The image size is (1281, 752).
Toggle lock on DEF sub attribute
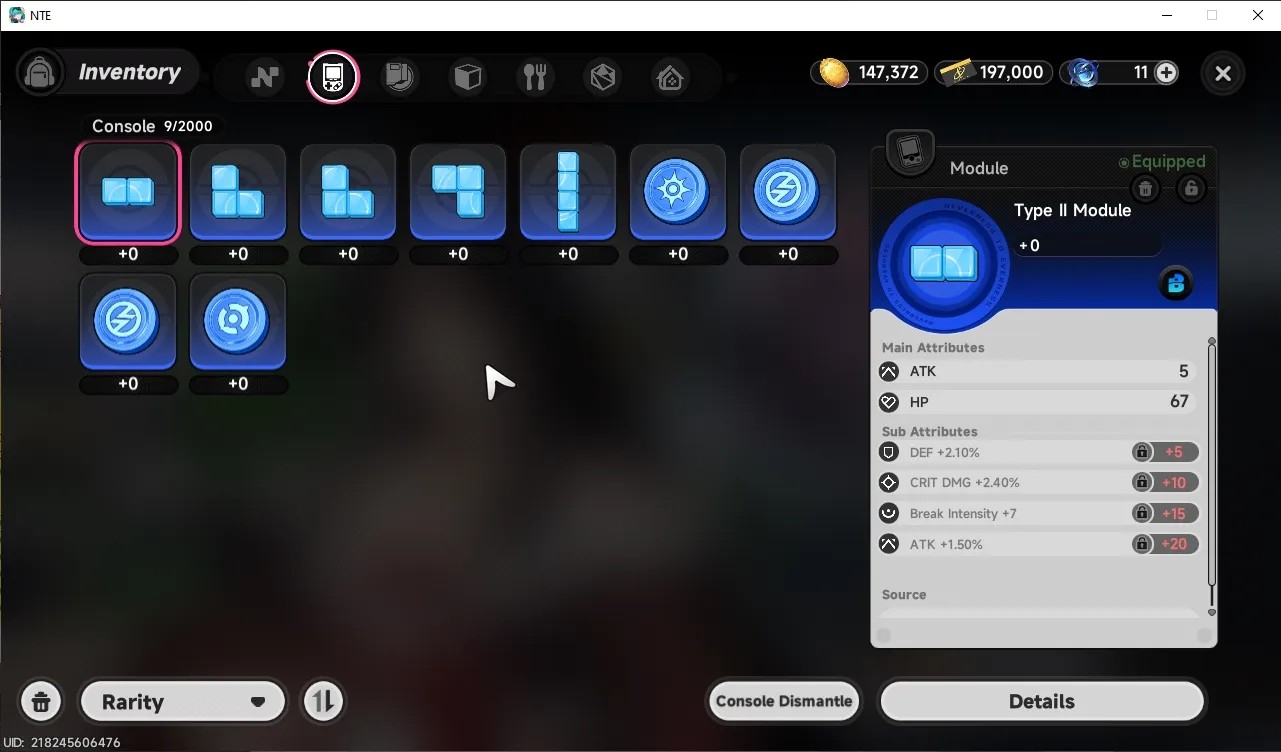(x=1141, y=452)
